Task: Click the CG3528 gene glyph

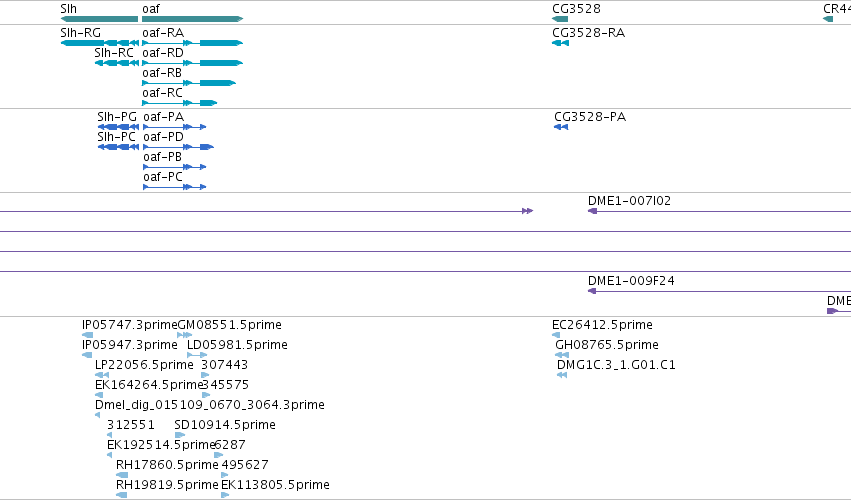Action: tap(560, 19)
